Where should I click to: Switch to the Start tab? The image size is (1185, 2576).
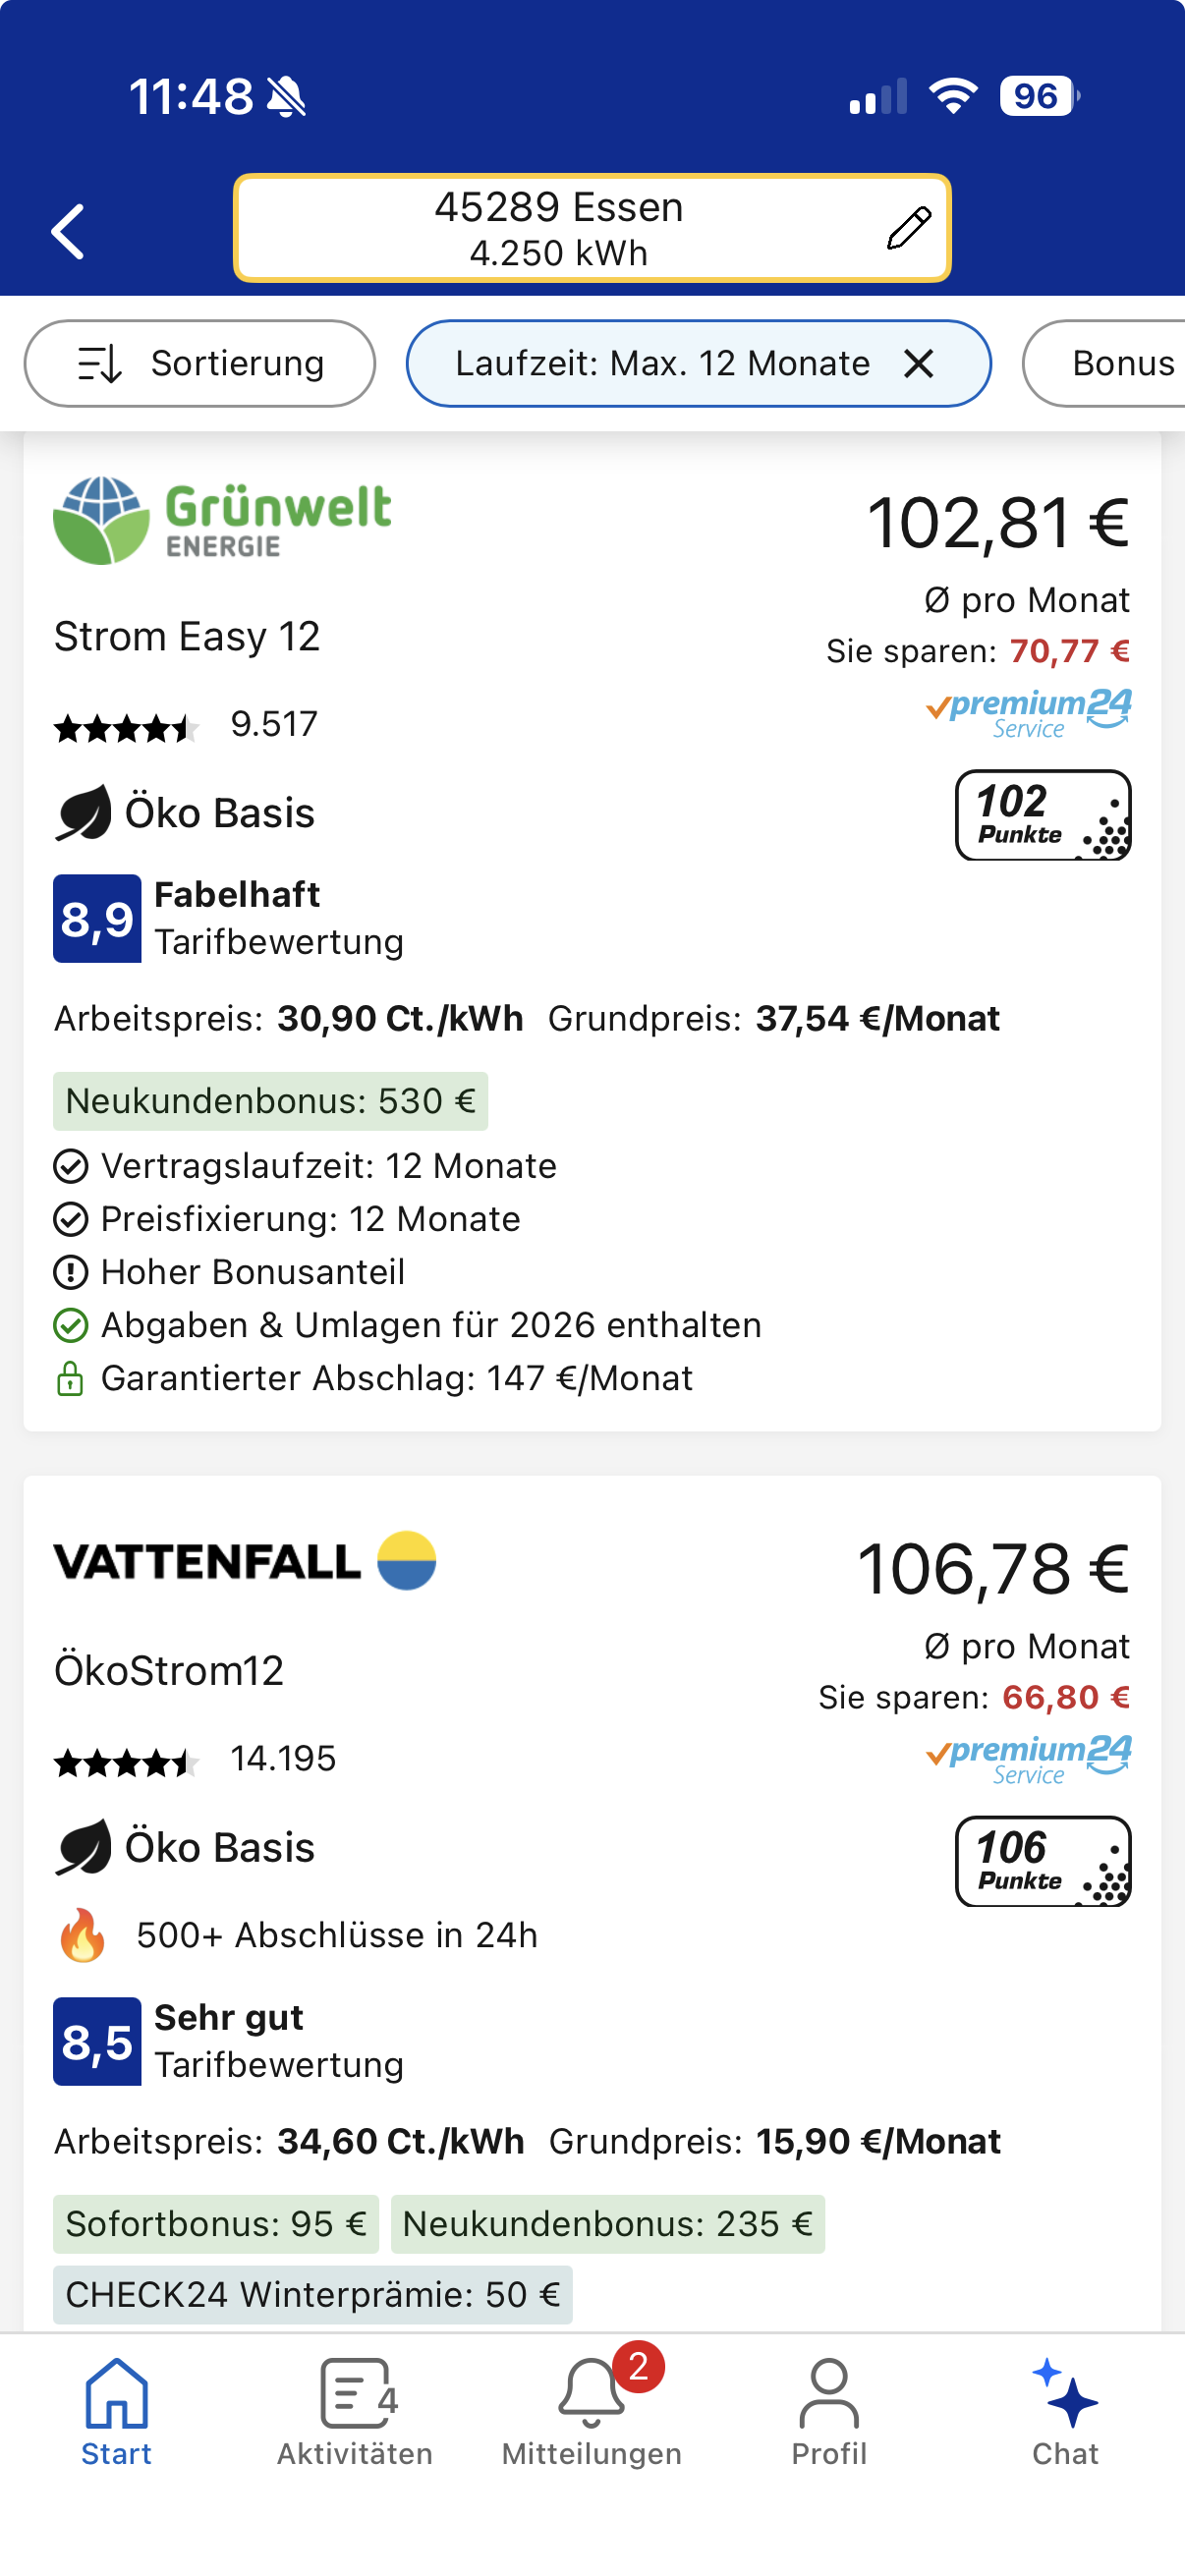[117, 2412]
